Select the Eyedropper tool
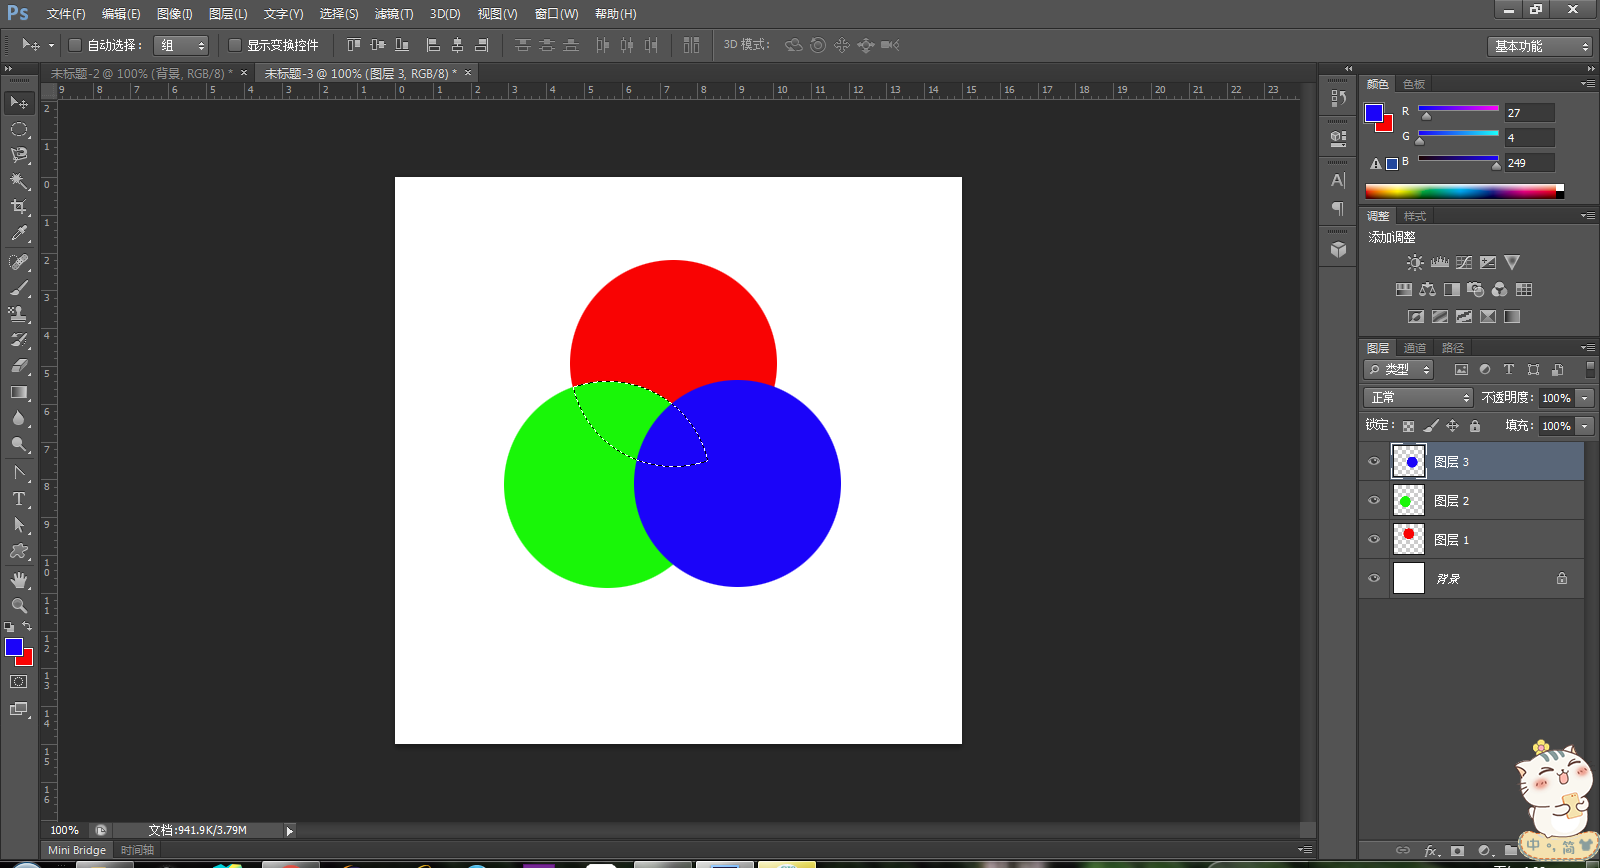The height and width of the screenshot is (868, 1600). coord(19,234)
